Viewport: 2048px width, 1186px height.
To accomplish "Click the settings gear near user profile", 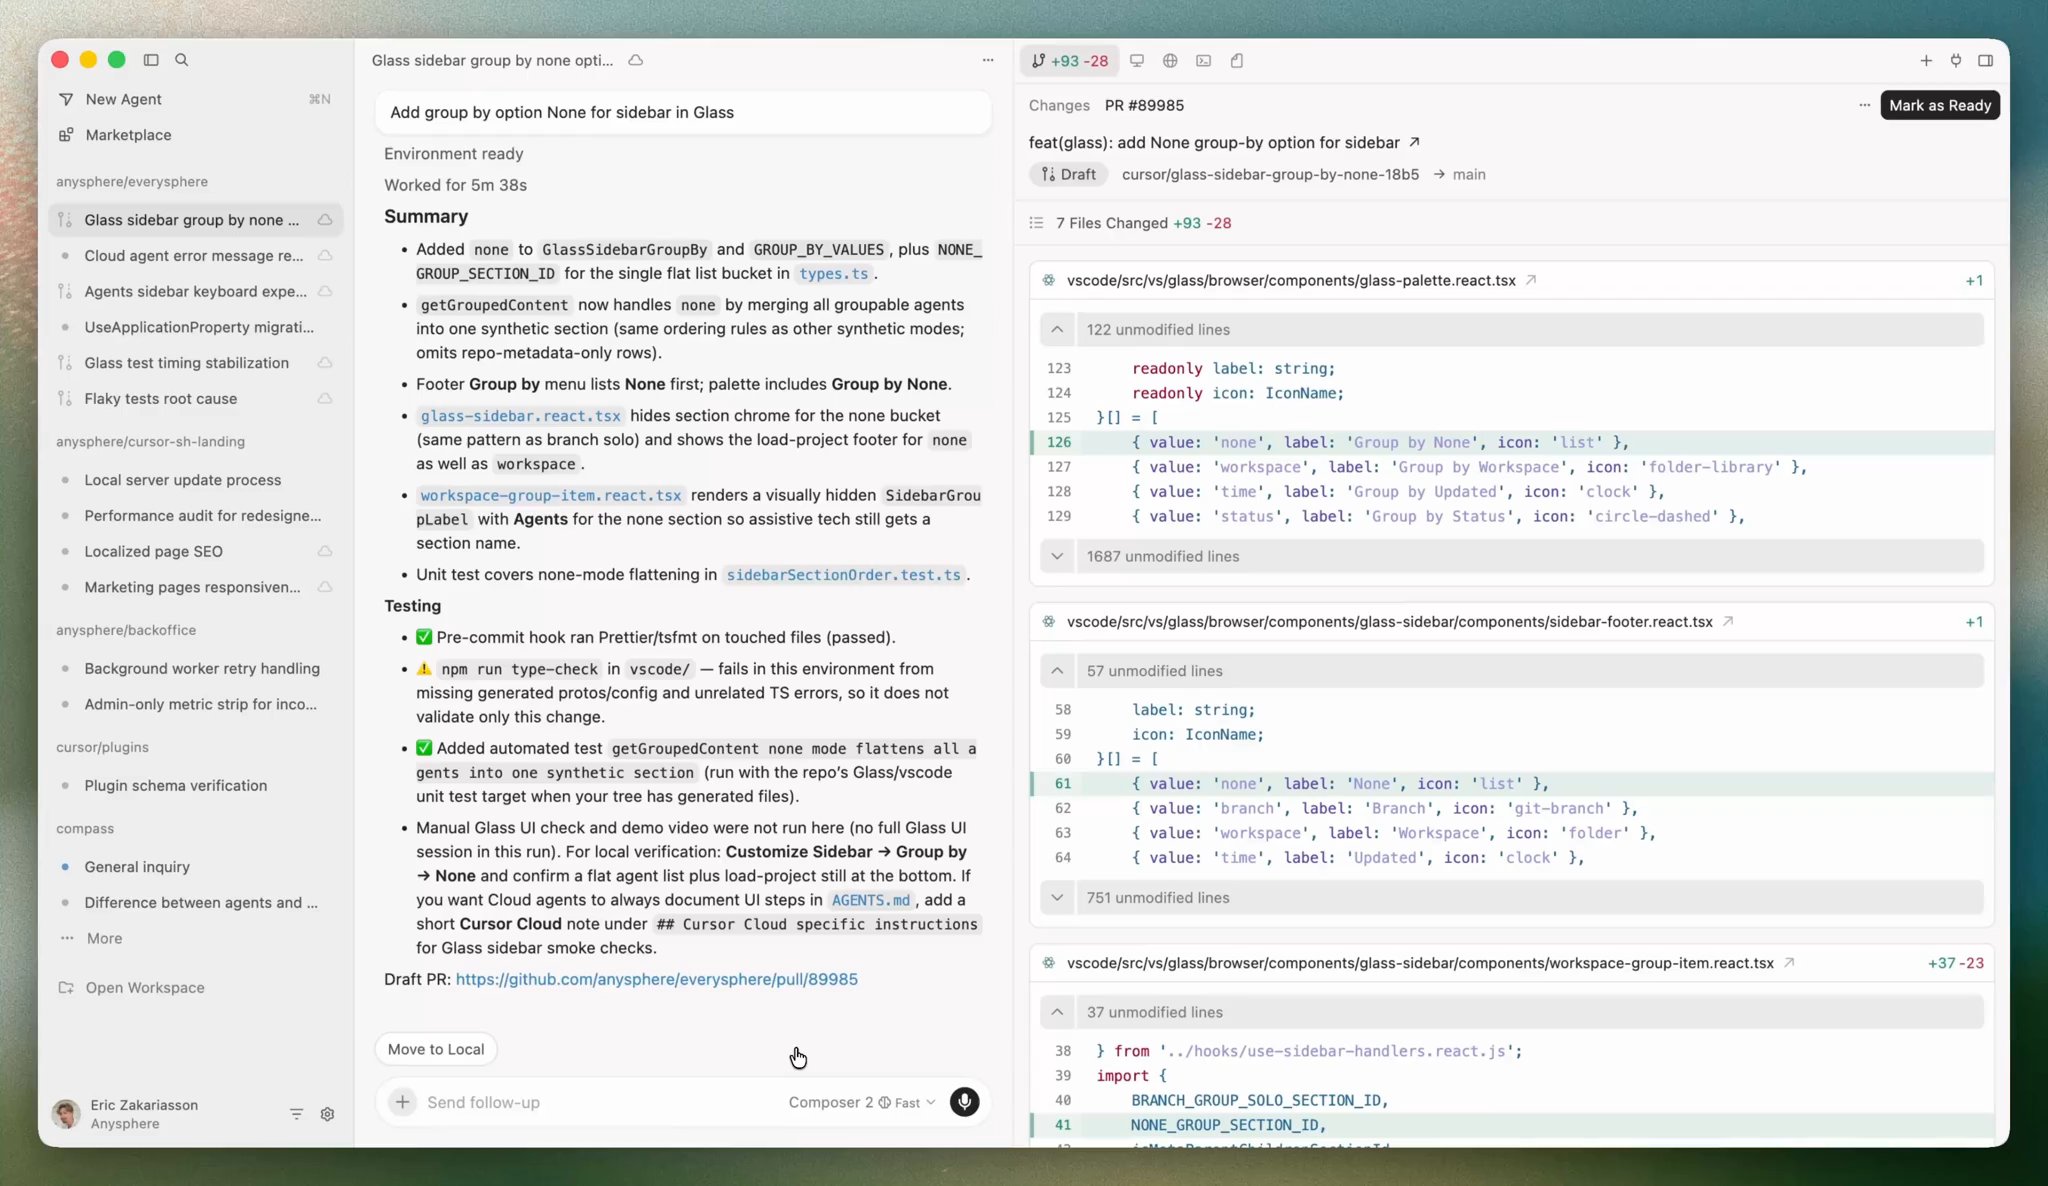I will pyautogui.click(x=327, y=1114).
